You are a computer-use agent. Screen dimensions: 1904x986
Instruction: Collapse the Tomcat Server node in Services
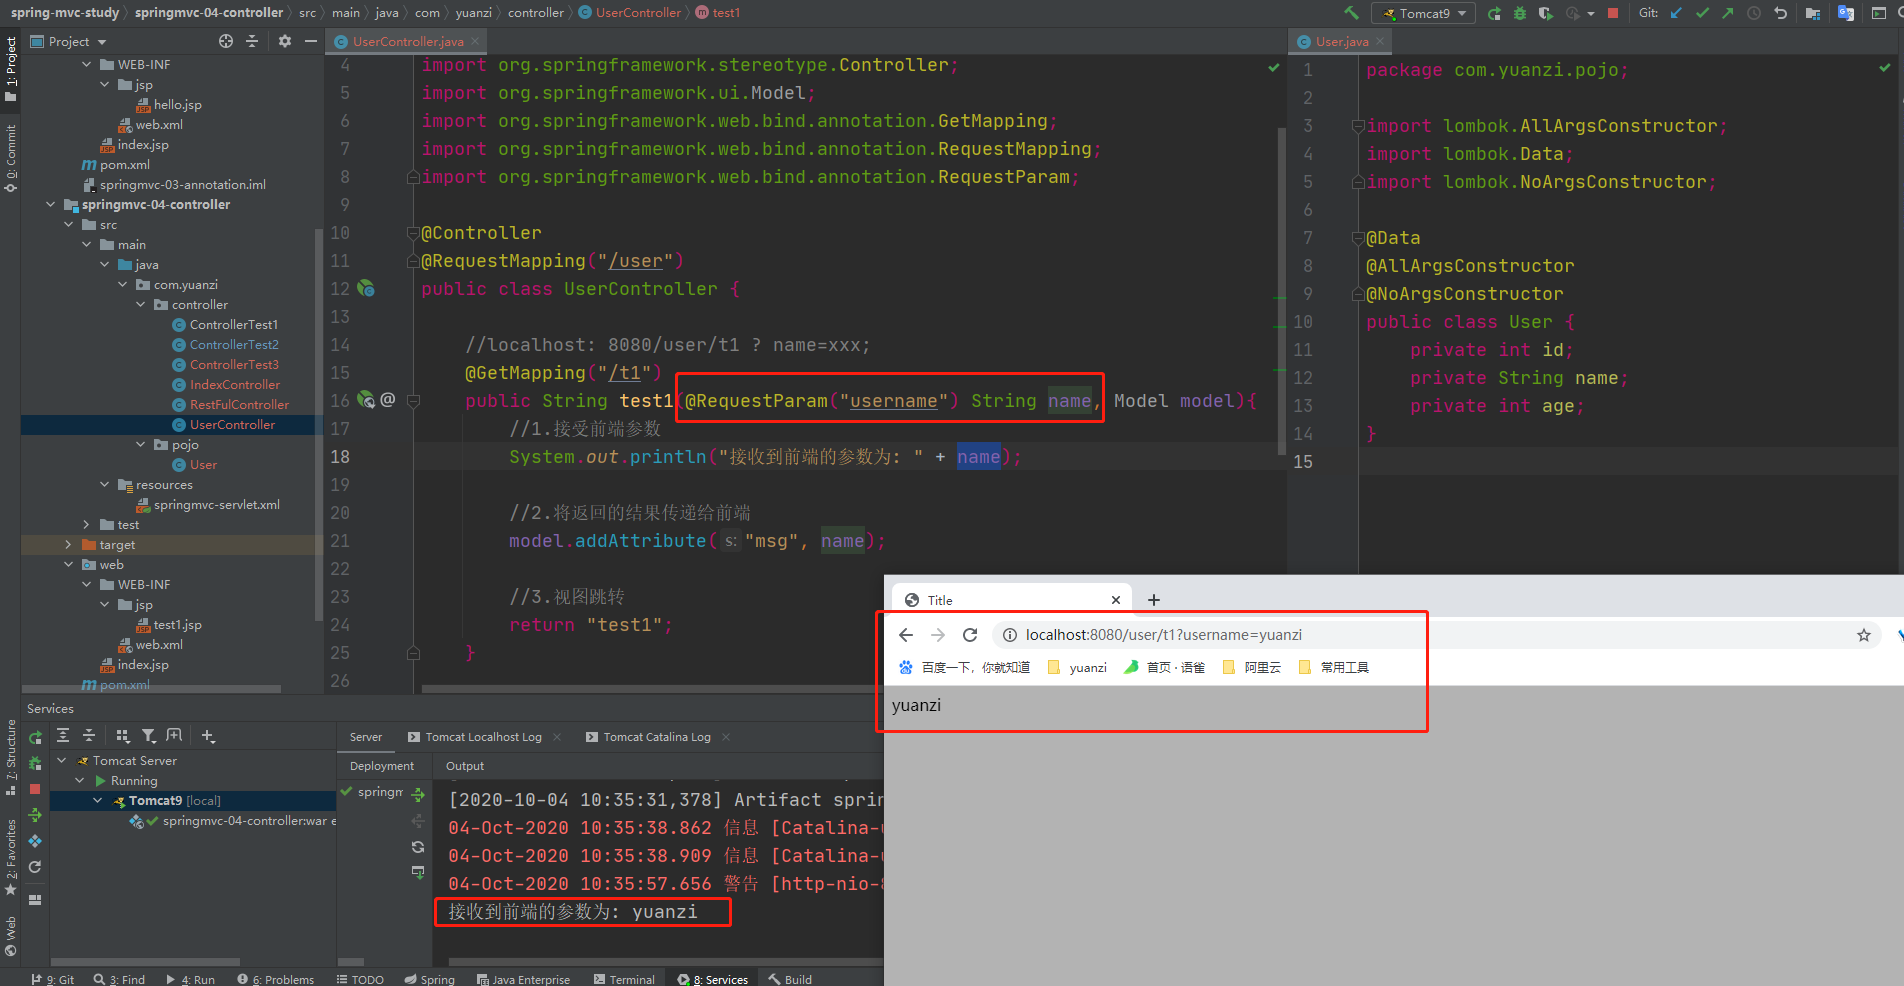tap(62, 761)
